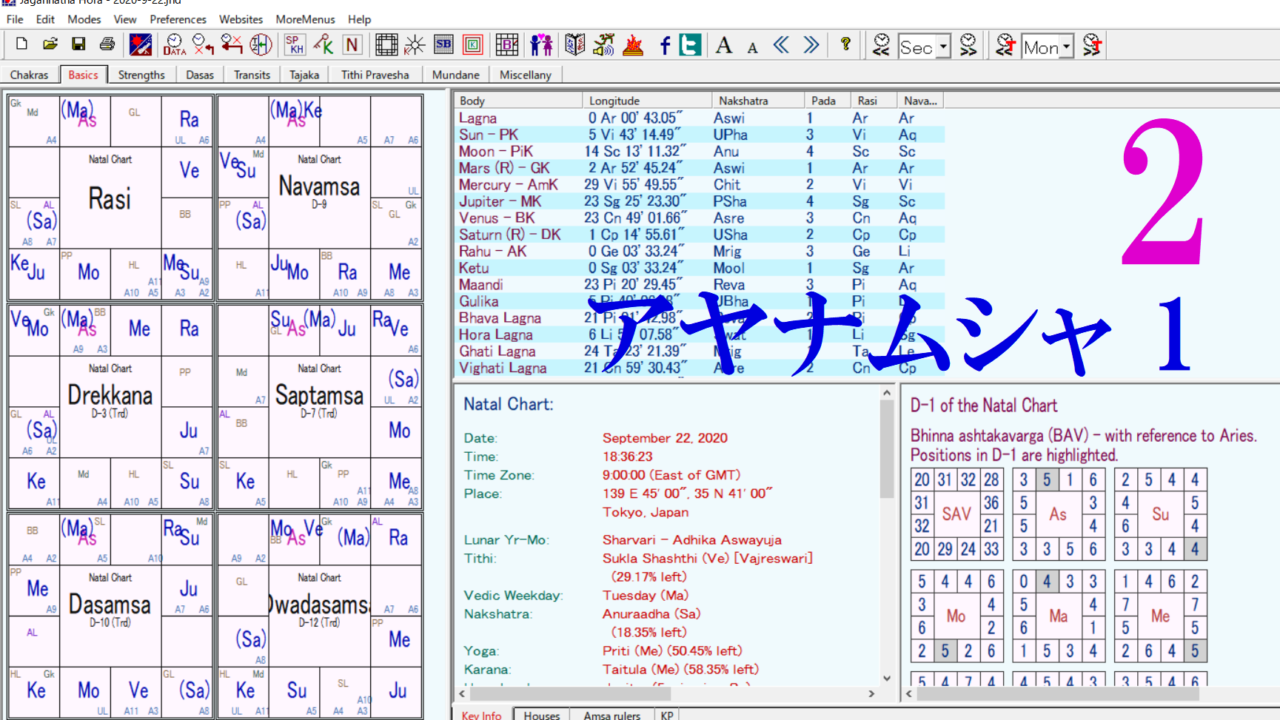
Task: Click the Save chart floppy disk icon
Action: pos(78,45)
